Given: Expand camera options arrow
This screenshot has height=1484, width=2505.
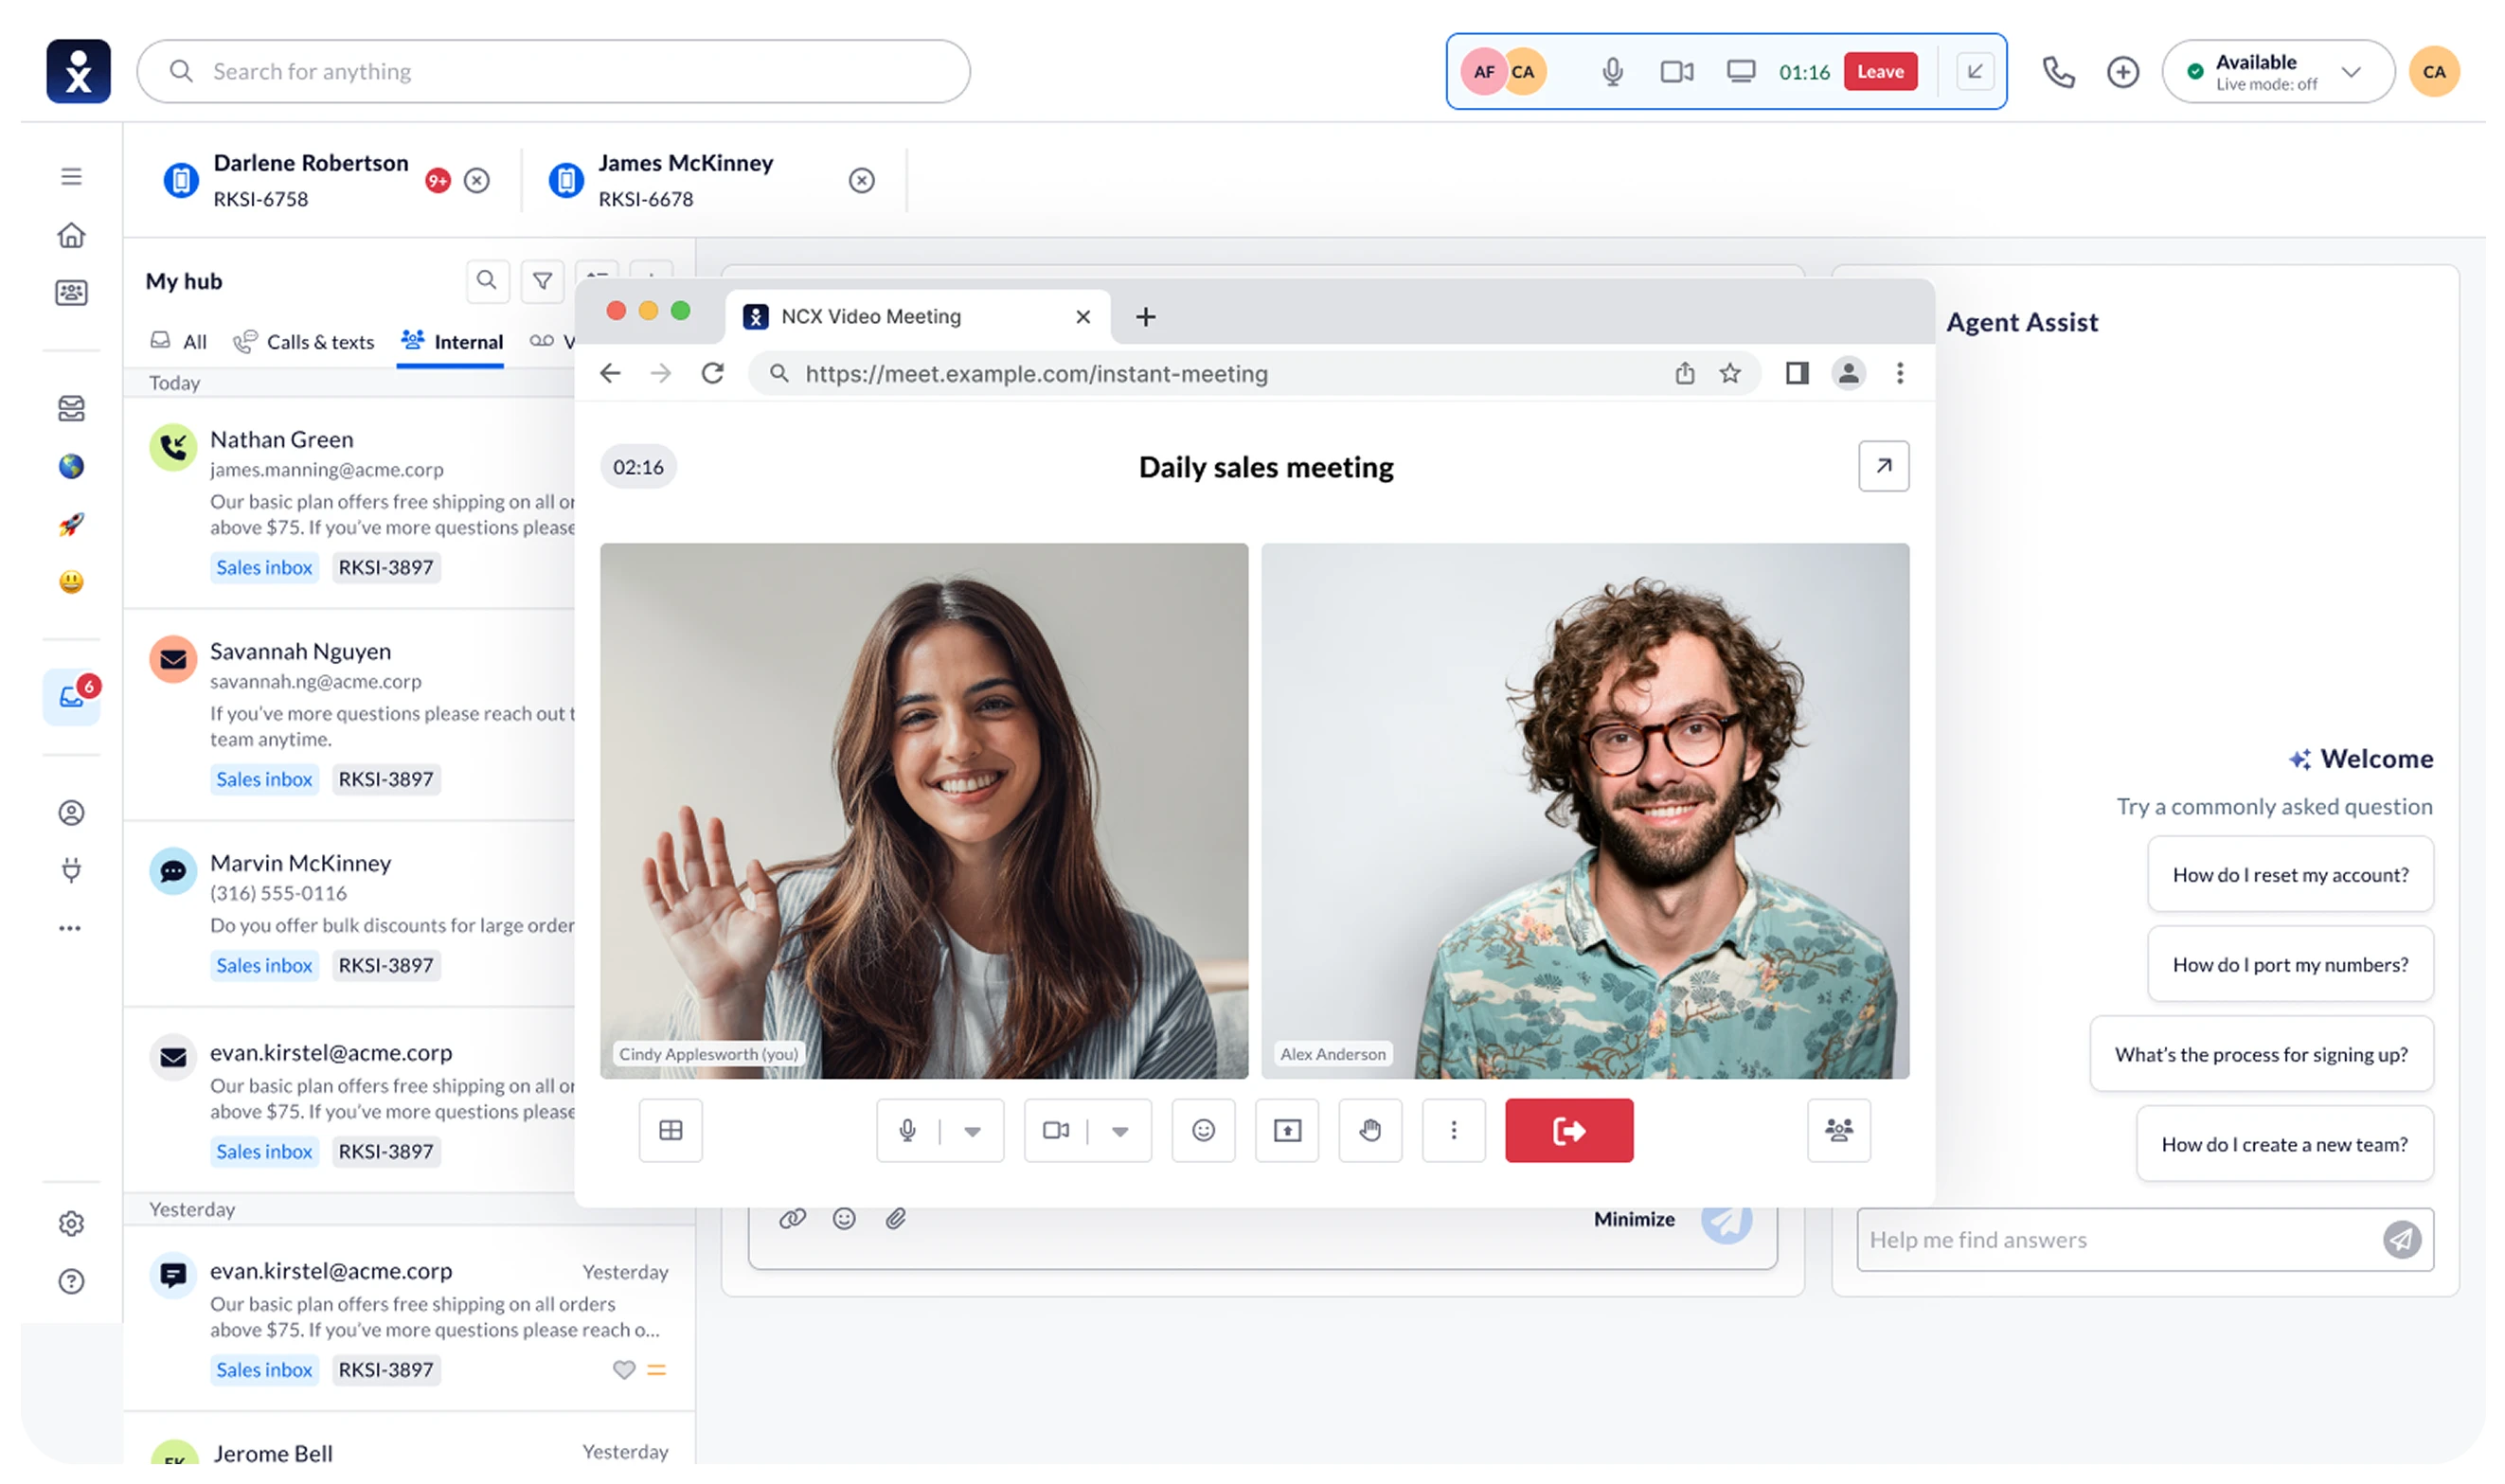Looking at the screenshot, I should tap(1120, 1131).
